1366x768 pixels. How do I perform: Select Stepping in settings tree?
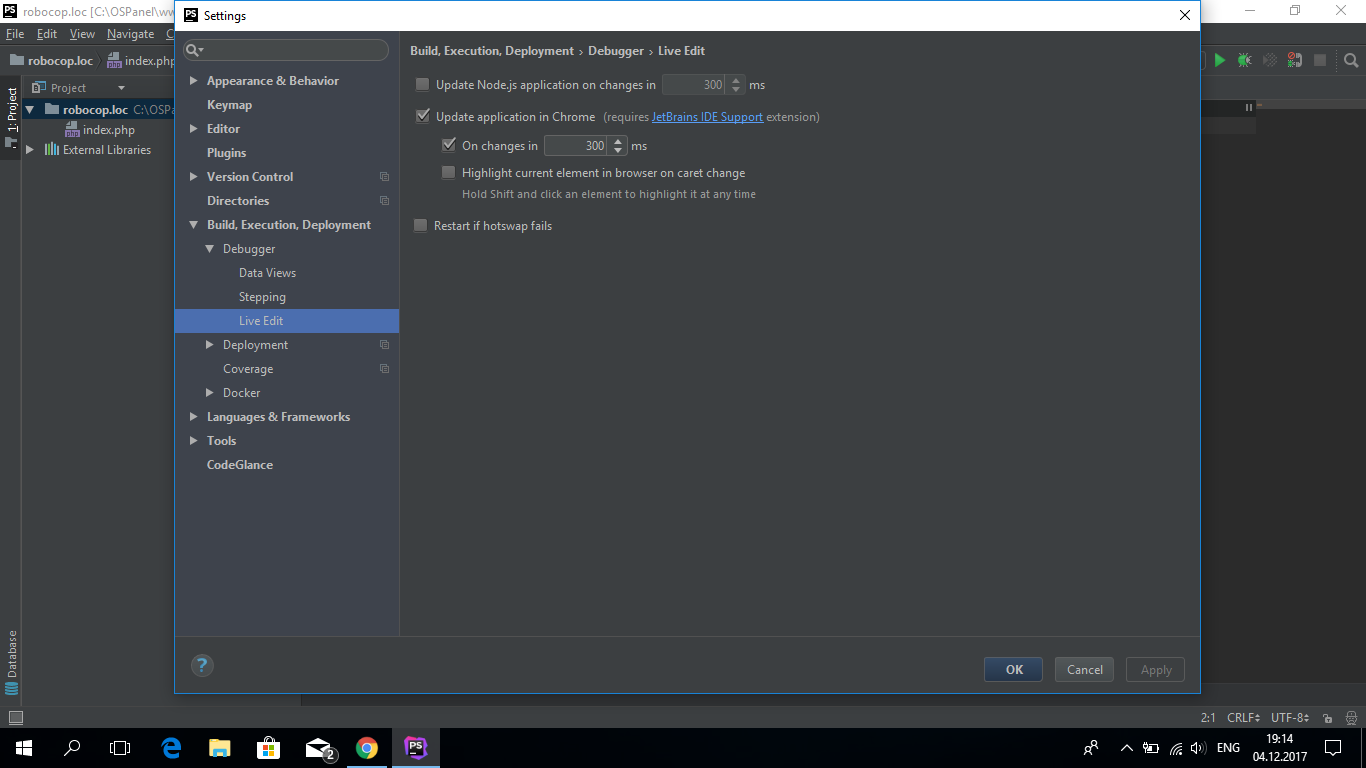262,297
